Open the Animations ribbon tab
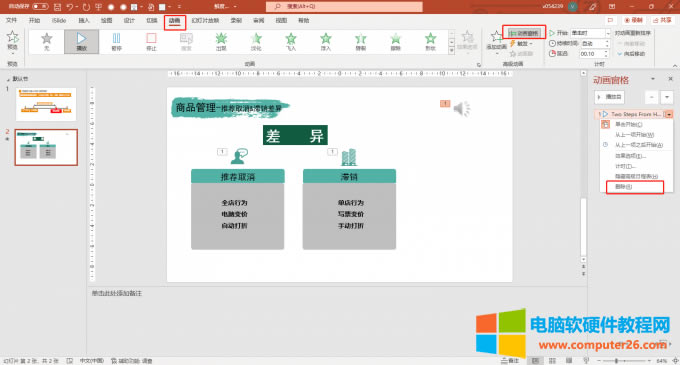This screenshot has width=680, height=365. (175, 21)
